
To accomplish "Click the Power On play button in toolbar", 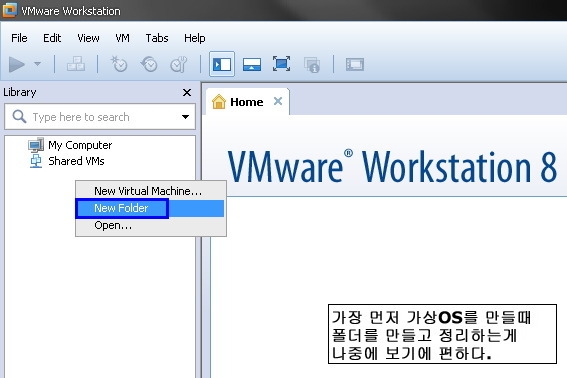I will coord(17,64).
